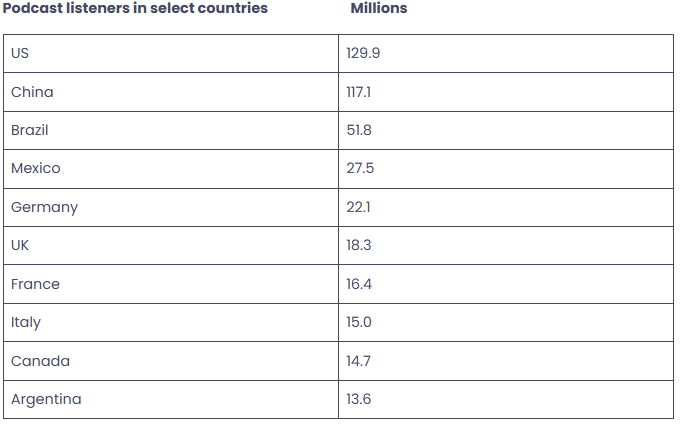Click the UK country cell
Screen dimensions: 682x427
(21, 245)
